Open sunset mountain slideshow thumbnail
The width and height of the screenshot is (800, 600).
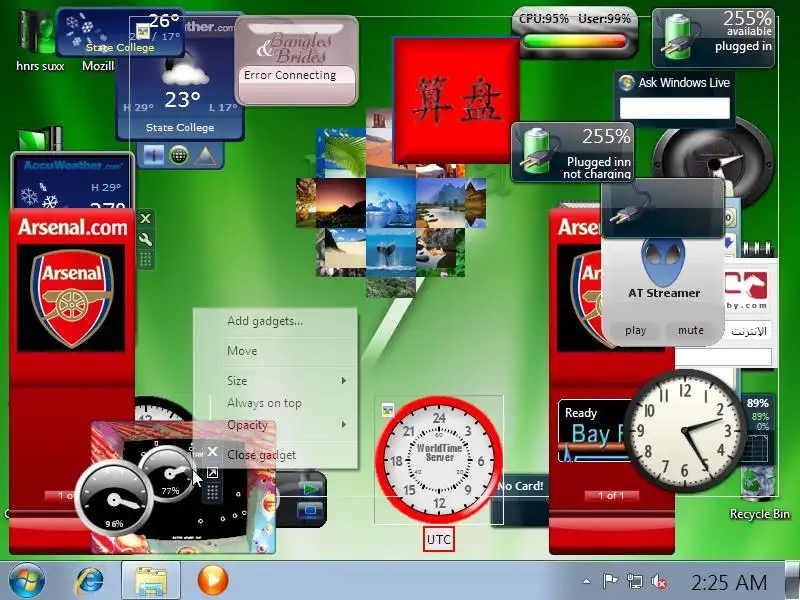tap(340, 203)
